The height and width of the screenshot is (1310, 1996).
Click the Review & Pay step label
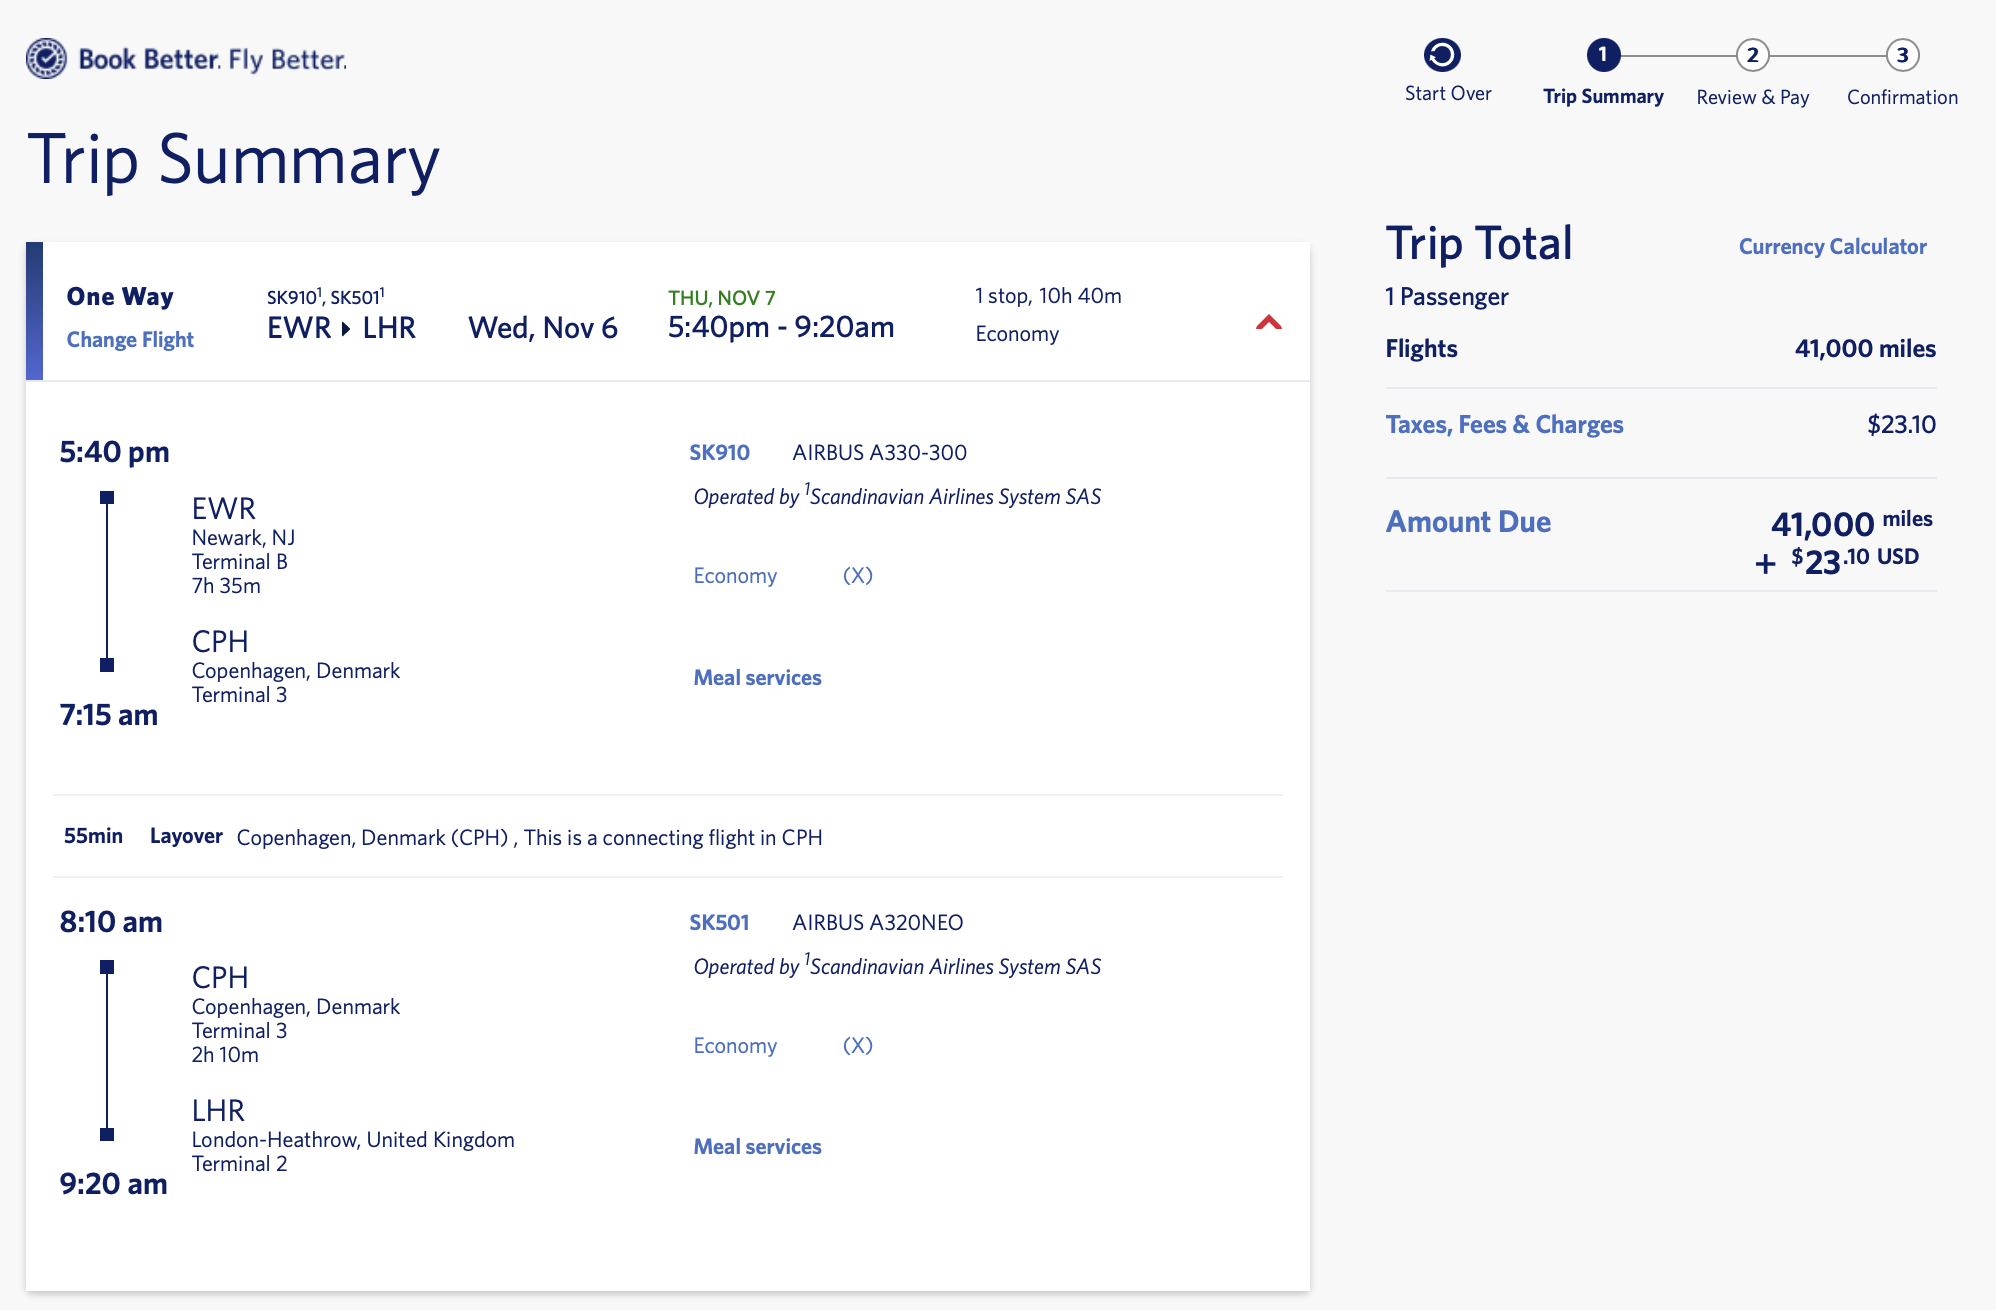coord(1752,97)
